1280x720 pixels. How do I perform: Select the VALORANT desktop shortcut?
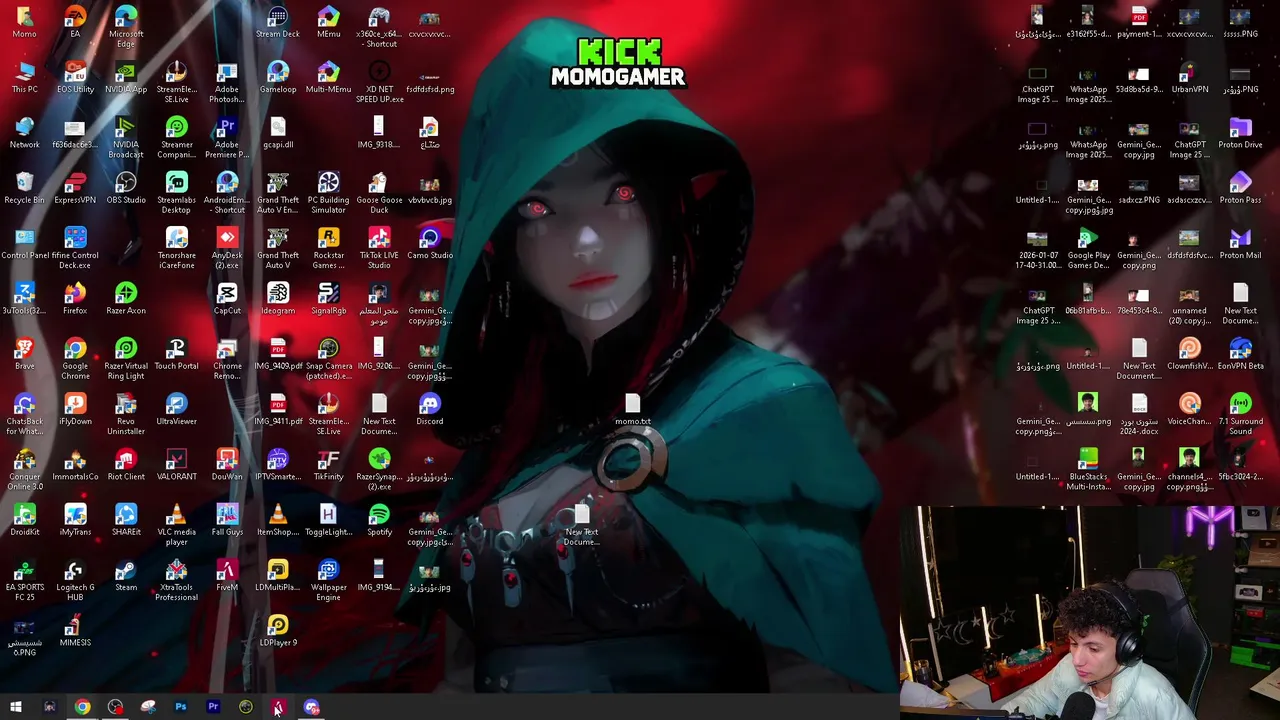[x=177, y=464]
